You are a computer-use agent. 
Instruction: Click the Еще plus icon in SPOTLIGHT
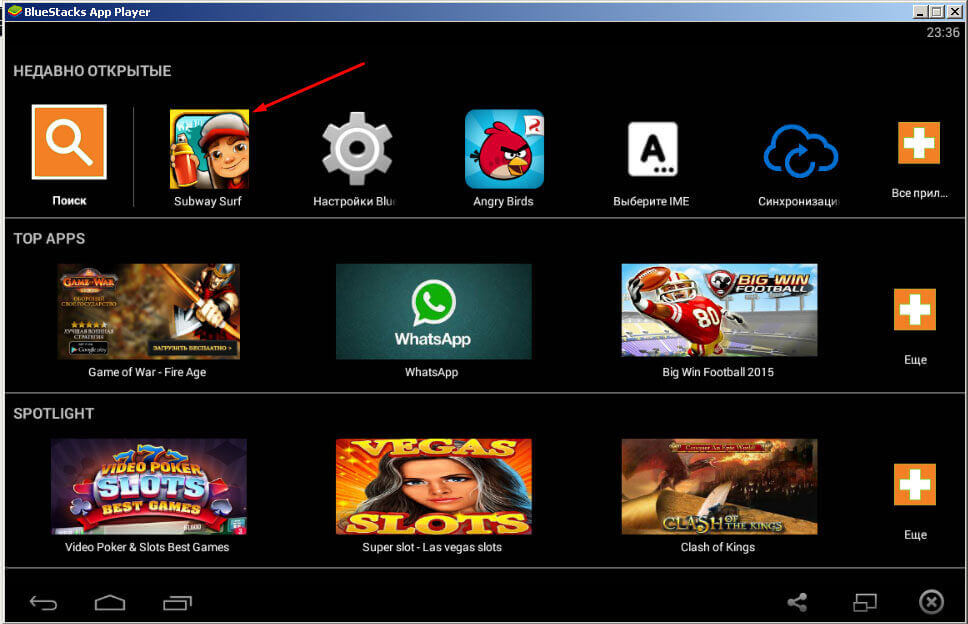pos(915,485)
